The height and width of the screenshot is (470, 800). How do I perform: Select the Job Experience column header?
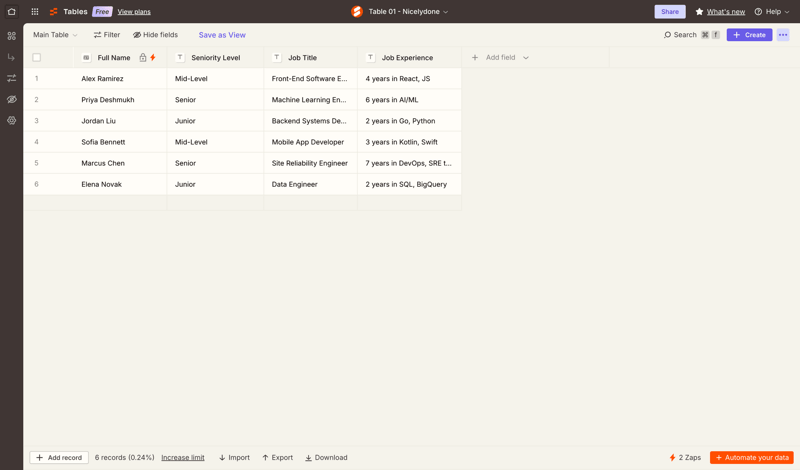(410, 57)
